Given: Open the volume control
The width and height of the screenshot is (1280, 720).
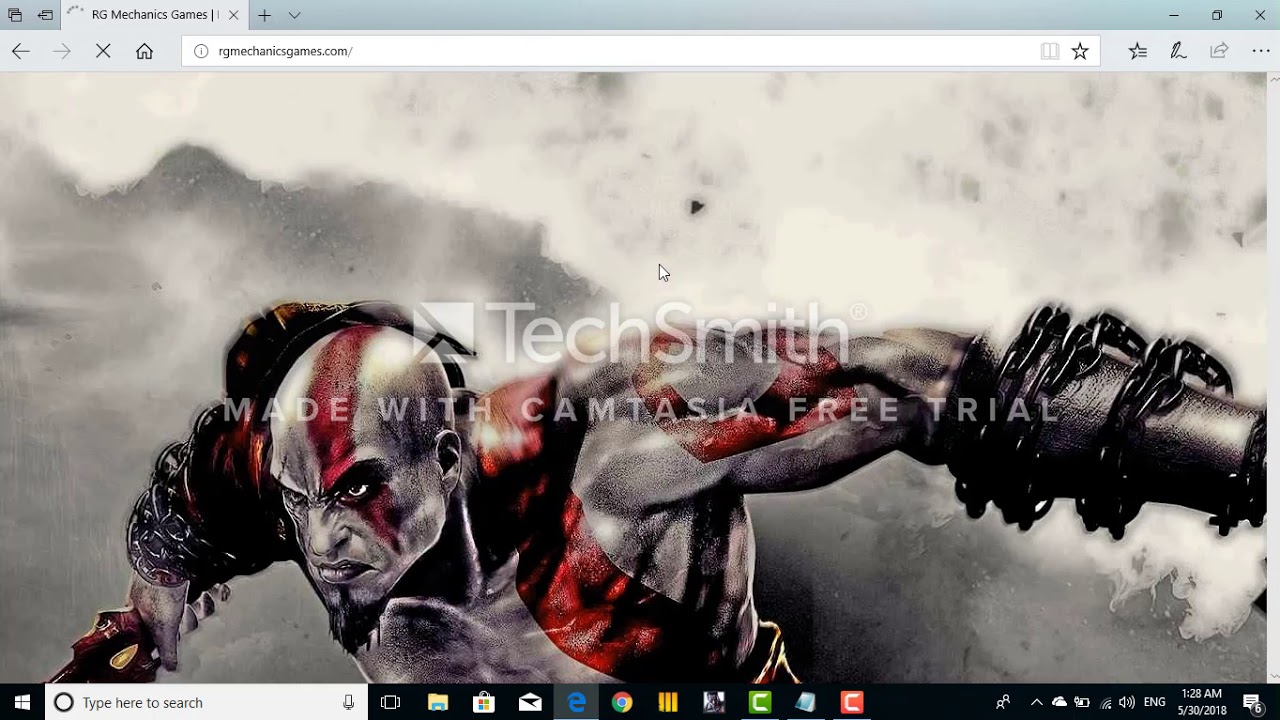Looking at the screenshot, I should click(x=1127, y=702).
